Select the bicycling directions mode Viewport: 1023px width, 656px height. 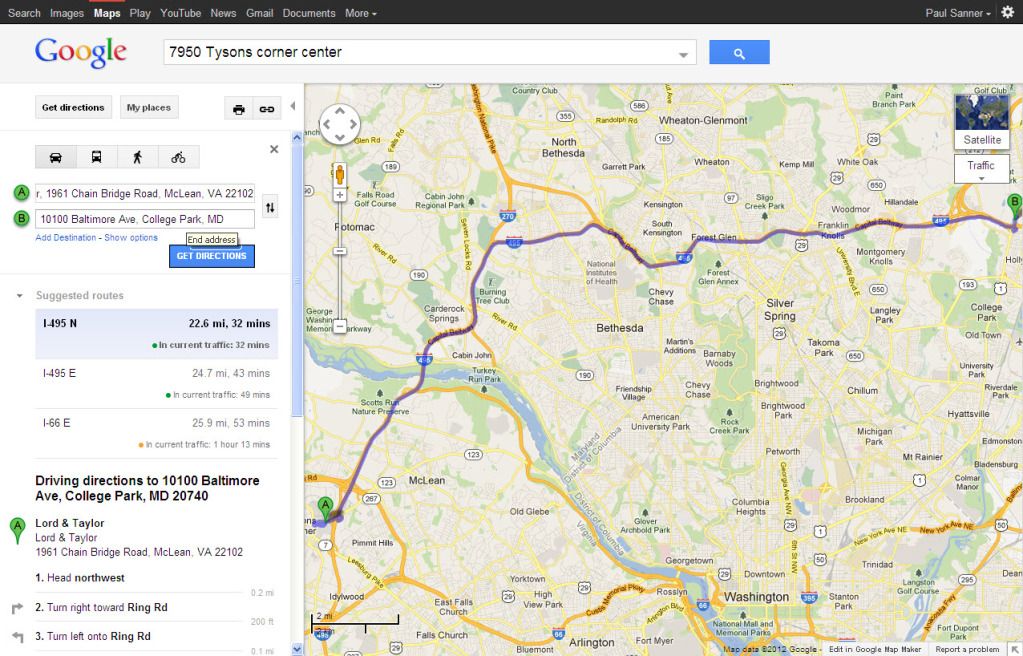[x=178, y=157]
